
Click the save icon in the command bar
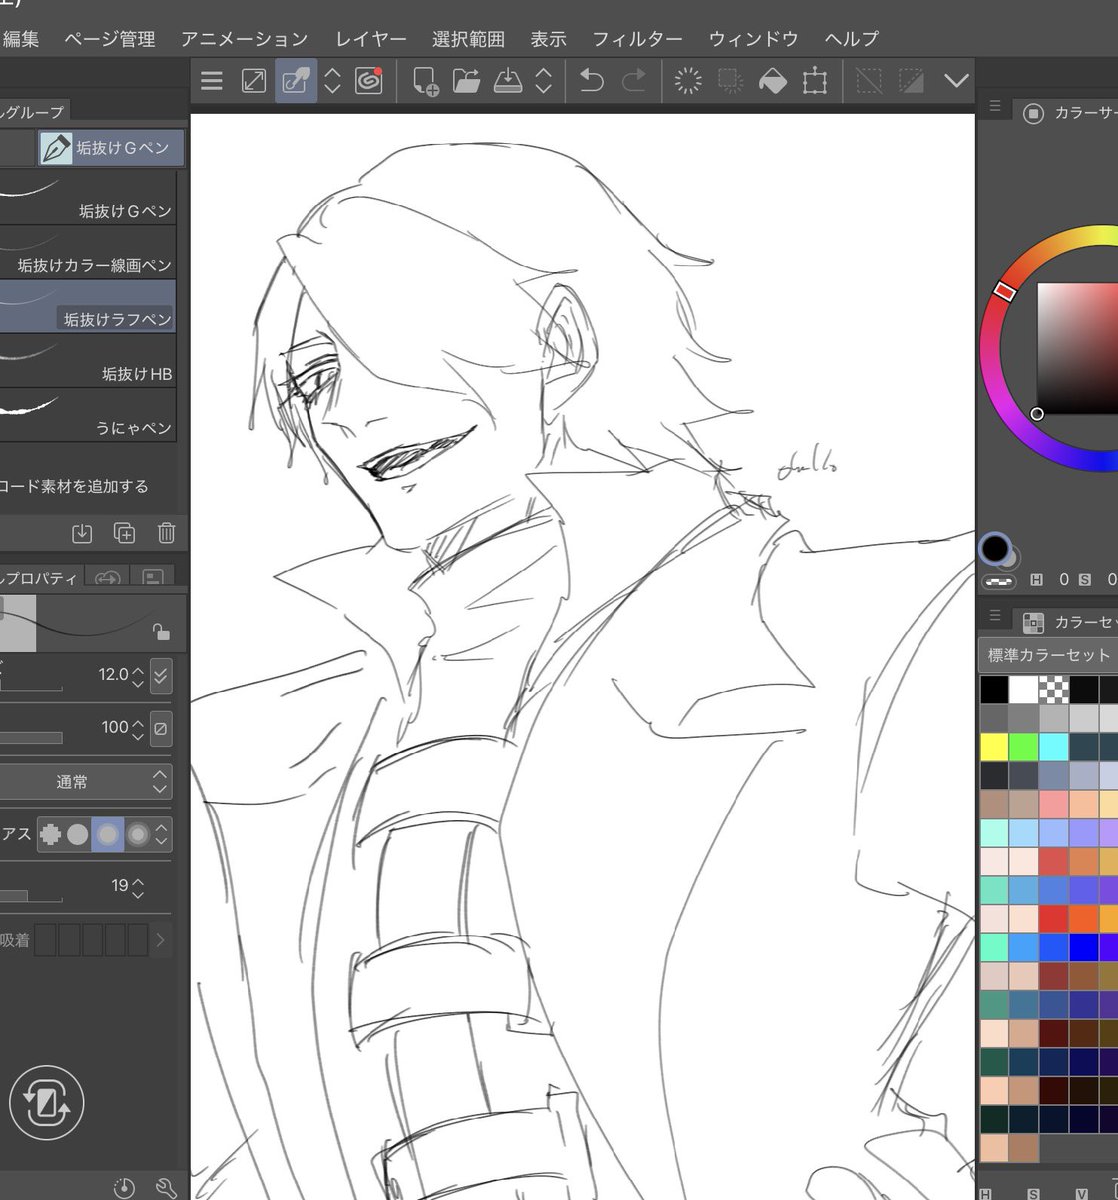pyautogui.click(x=509, y=81)
